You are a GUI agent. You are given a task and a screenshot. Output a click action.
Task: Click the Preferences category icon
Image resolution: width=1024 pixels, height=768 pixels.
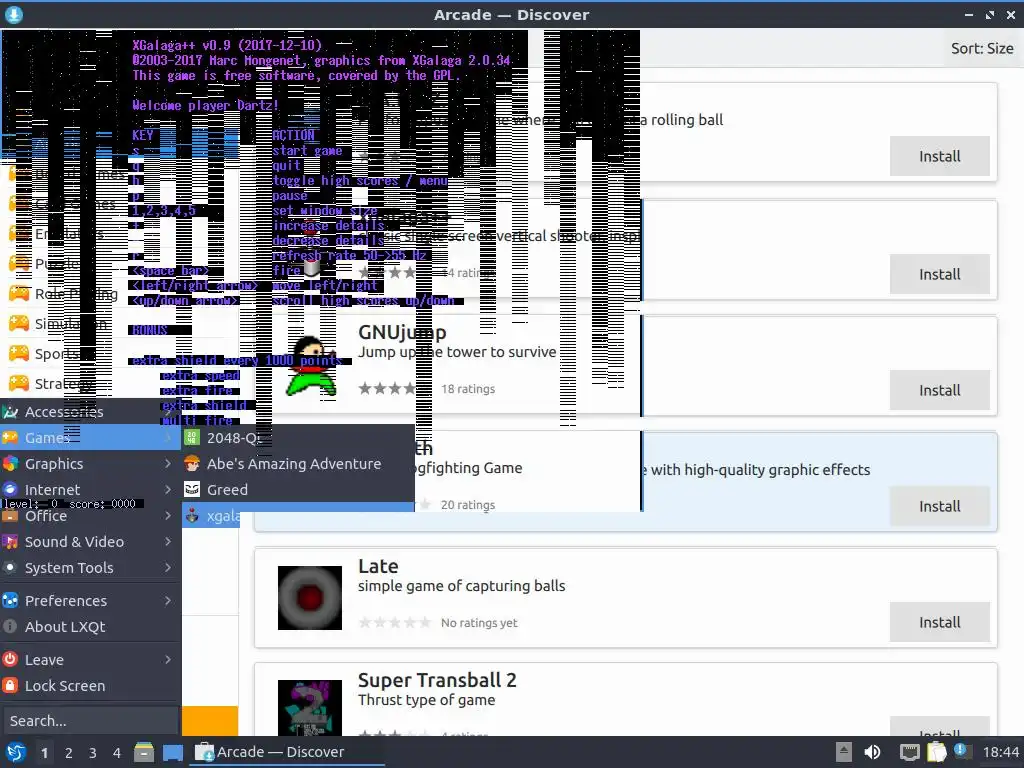[x=10, y=601]
